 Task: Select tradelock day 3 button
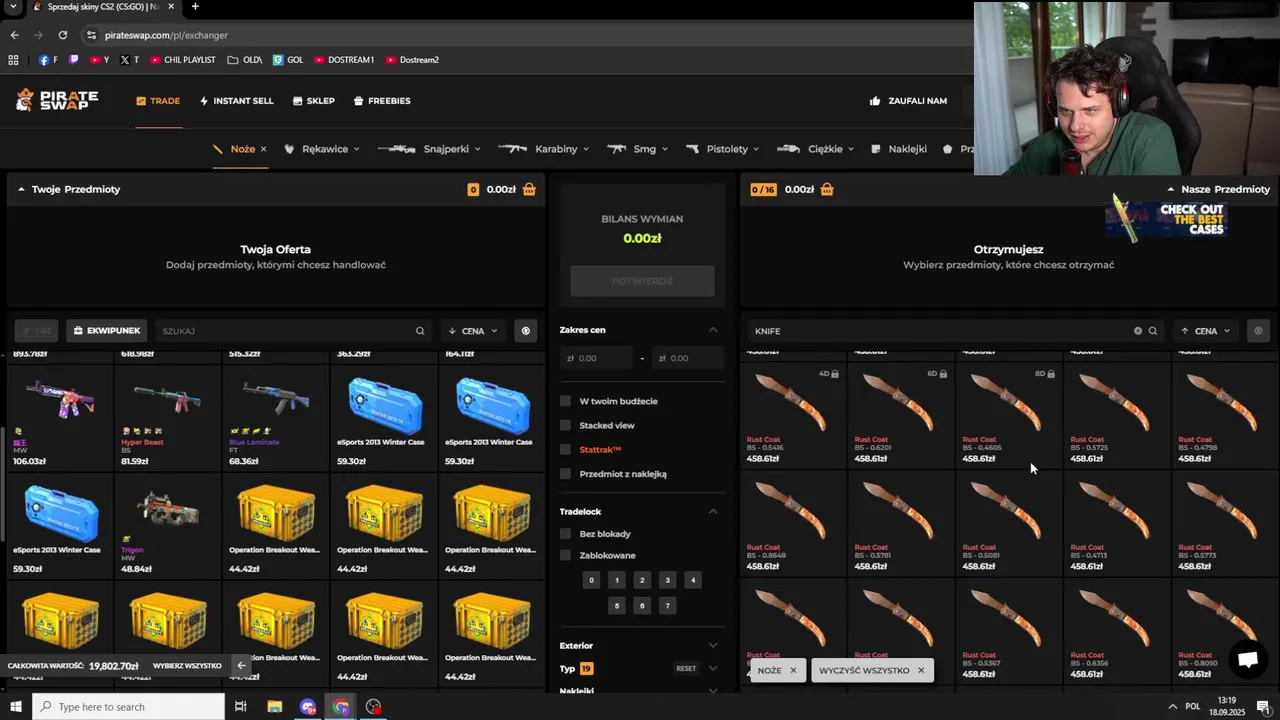667,580
